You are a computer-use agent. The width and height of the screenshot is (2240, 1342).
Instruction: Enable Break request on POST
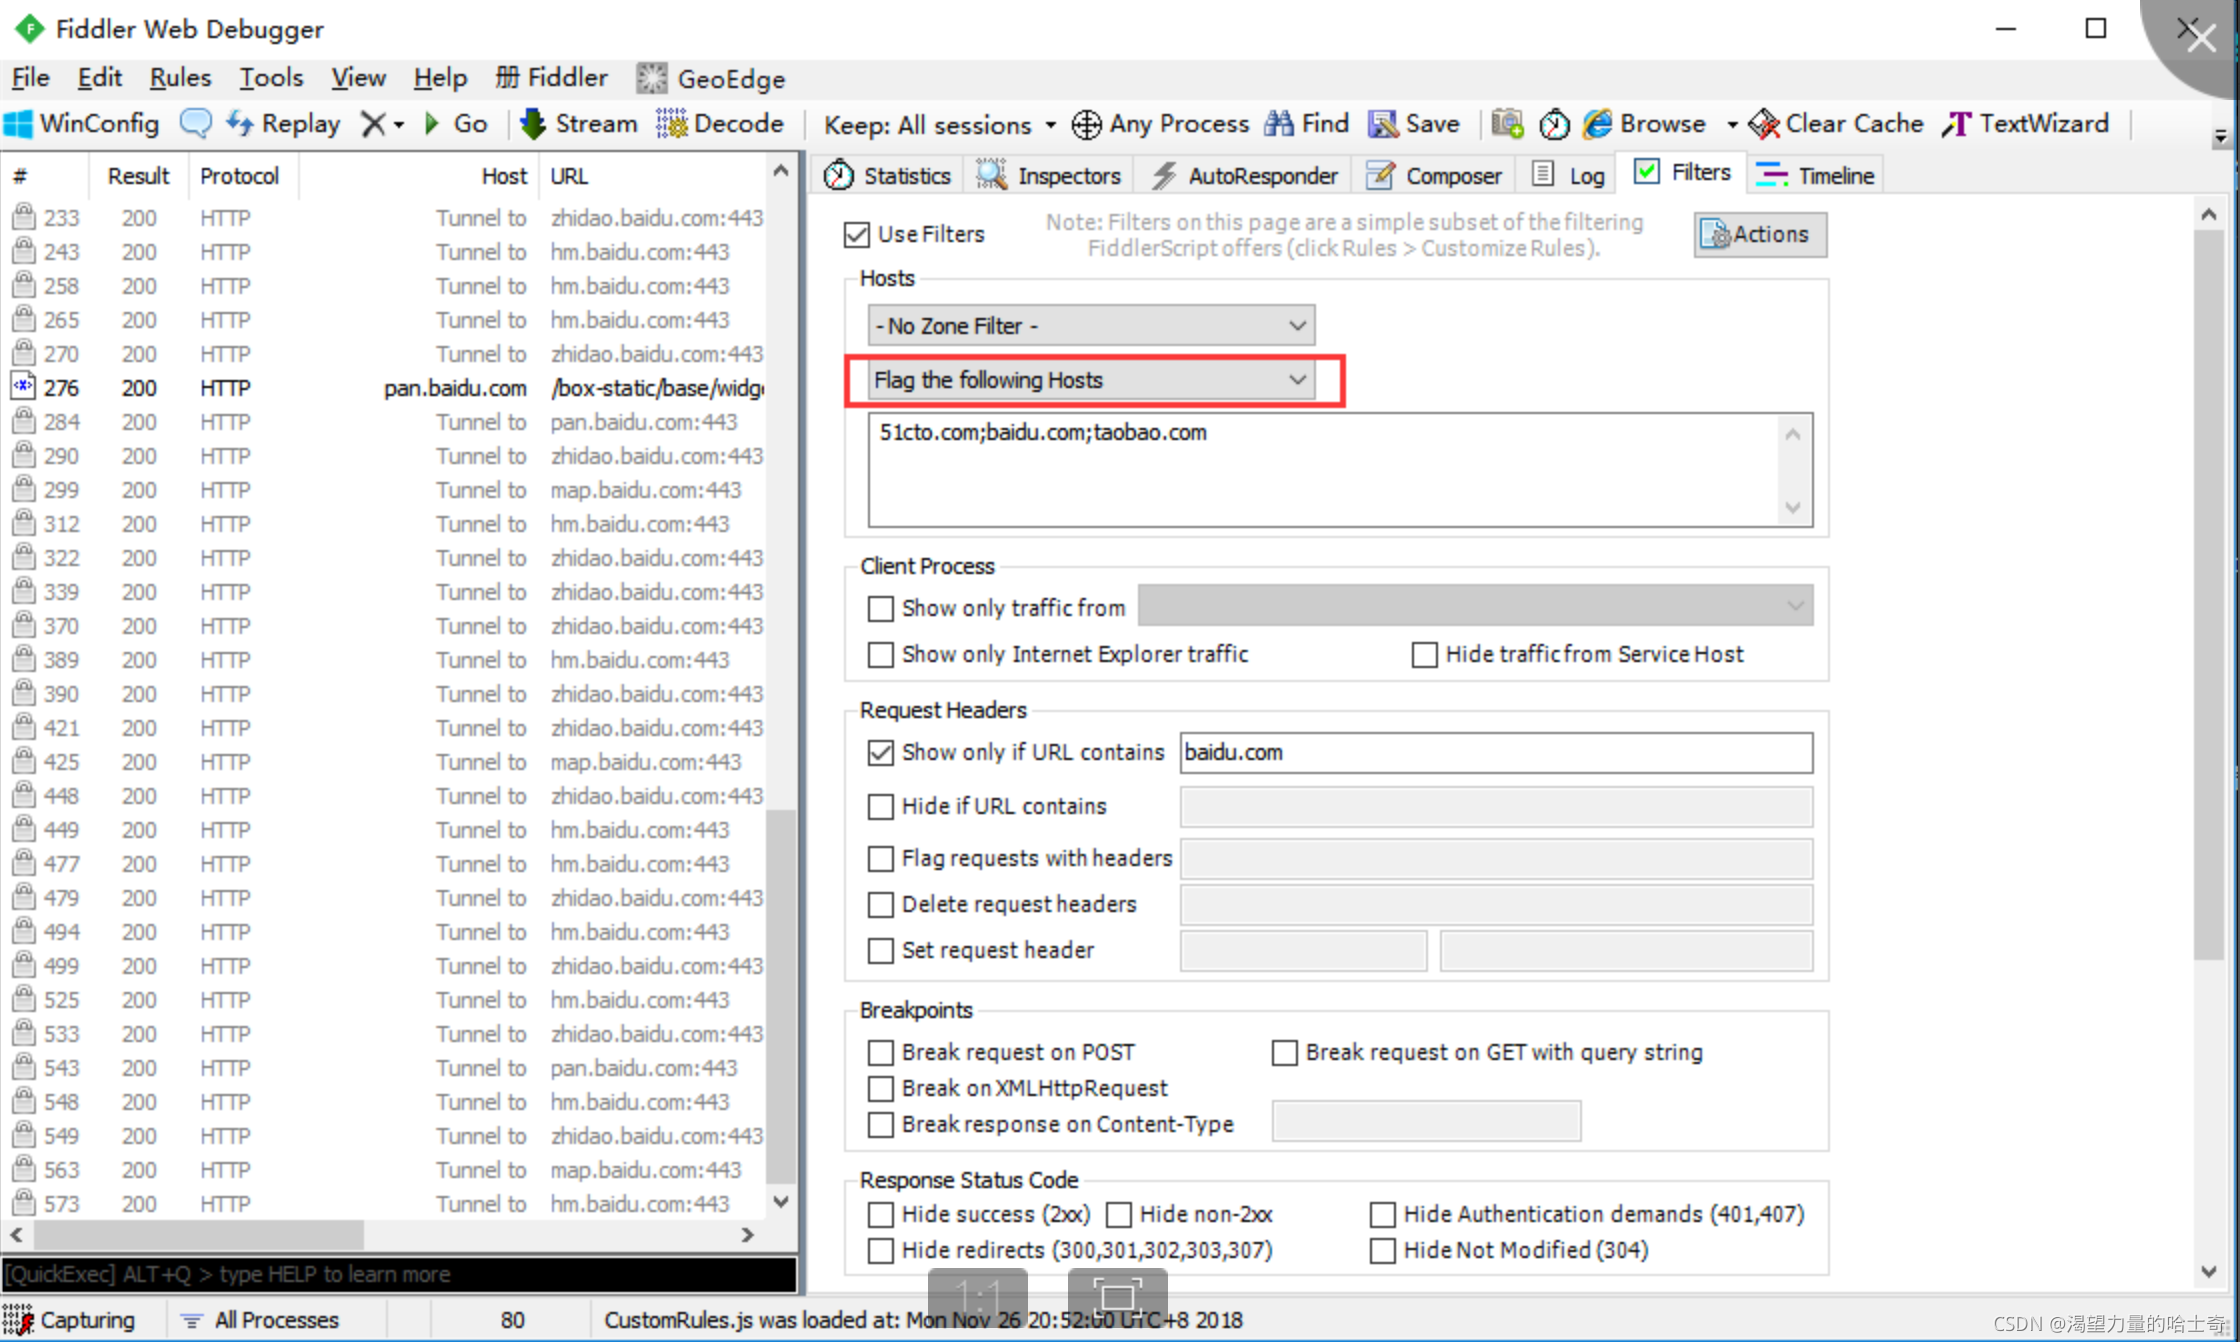click(x=882, y=1051)
